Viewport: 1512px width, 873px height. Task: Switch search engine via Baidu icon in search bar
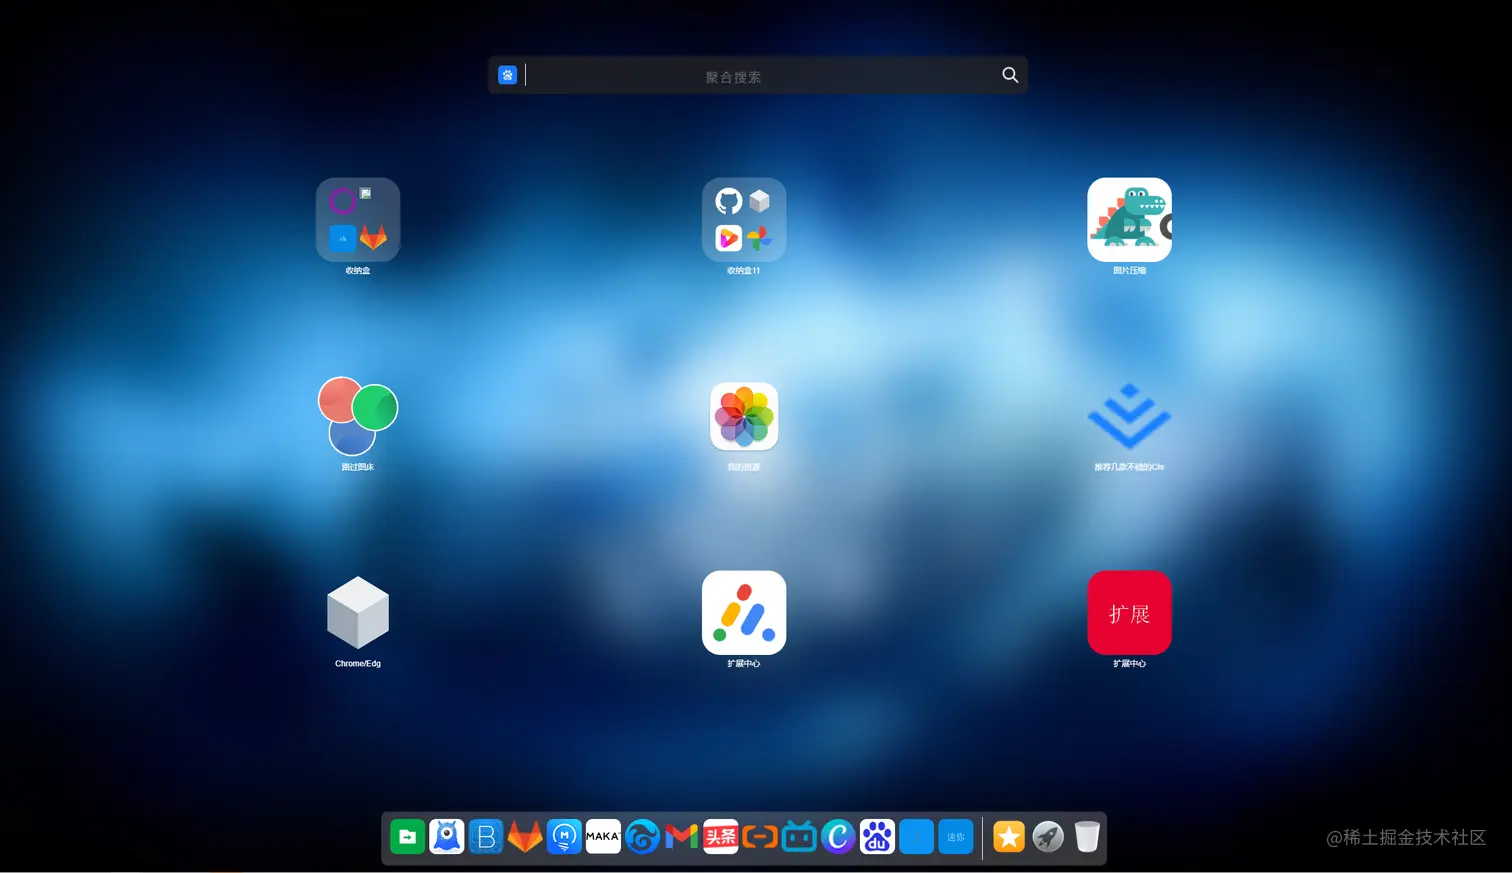click(x=507, y=75)
